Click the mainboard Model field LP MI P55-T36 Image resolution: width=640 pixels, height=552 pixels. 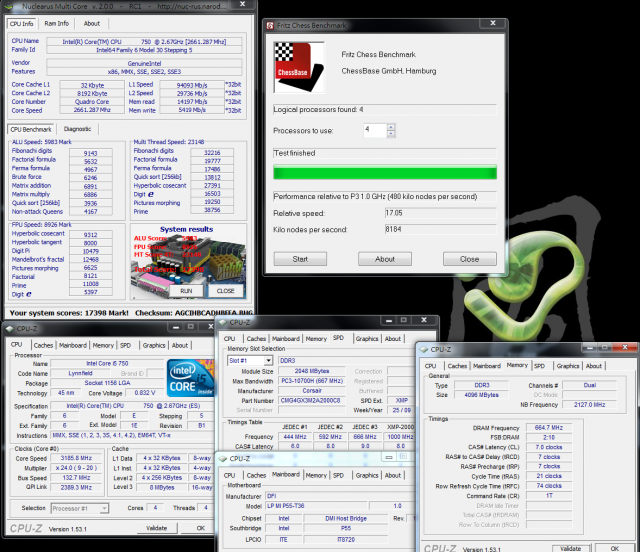314,506
